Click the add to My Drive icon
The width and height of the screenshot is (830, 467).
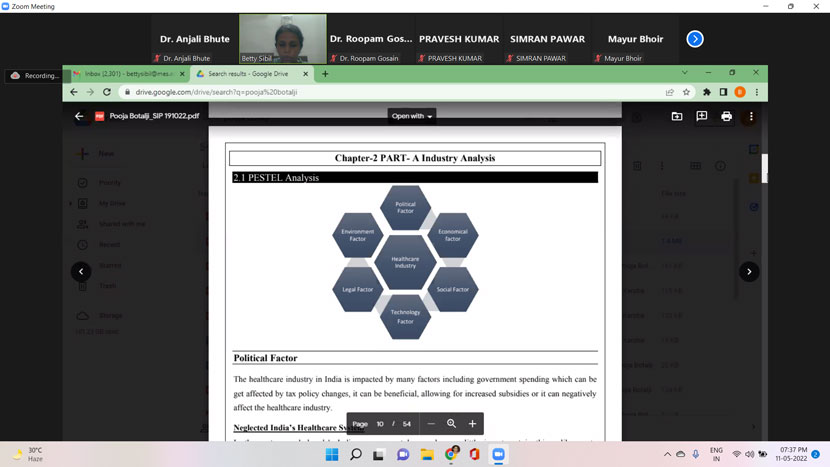(x=676, y=116)
